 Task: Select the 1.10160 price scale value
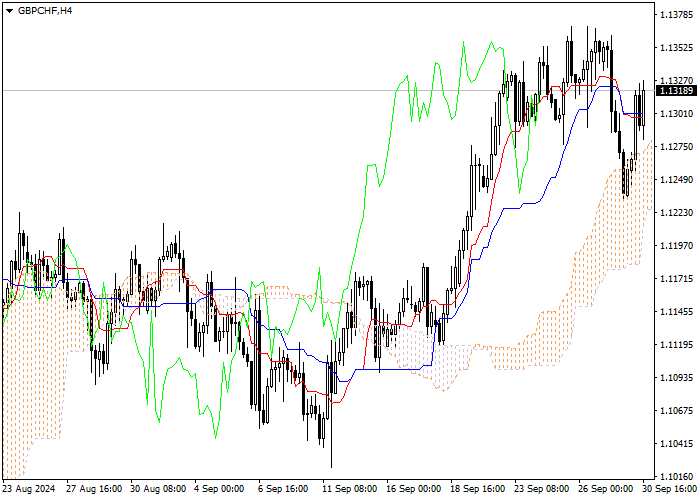tap(677, 477)
